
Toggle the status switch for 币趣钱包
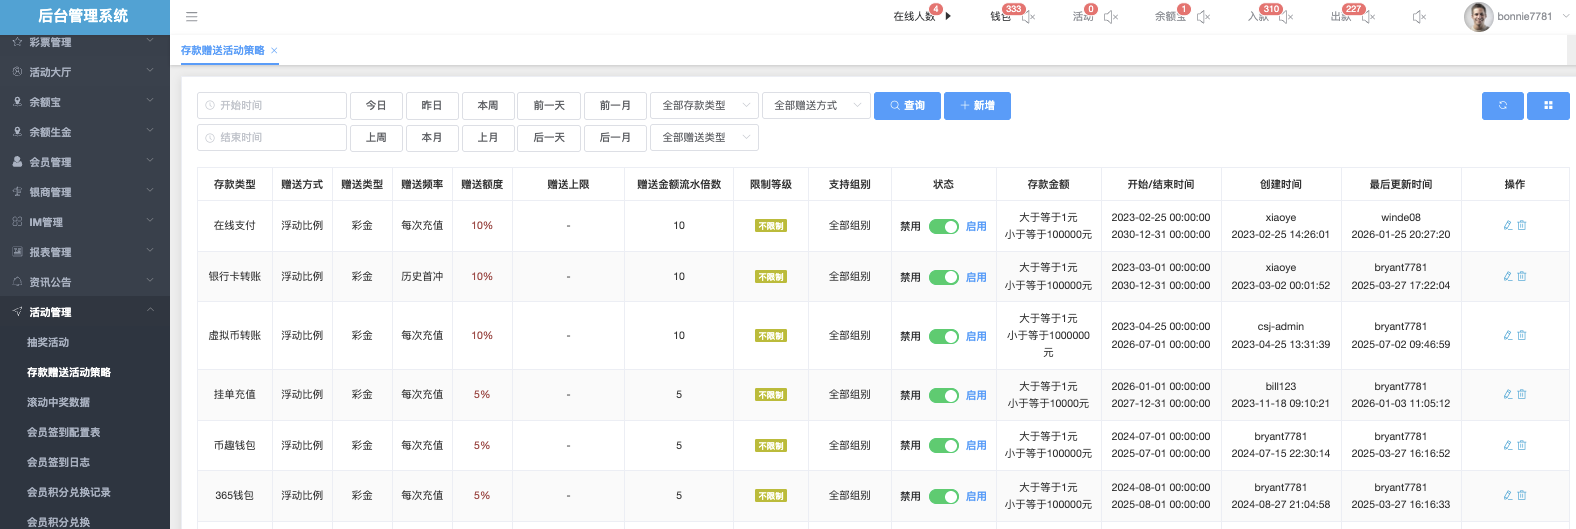tap(943, 446)
